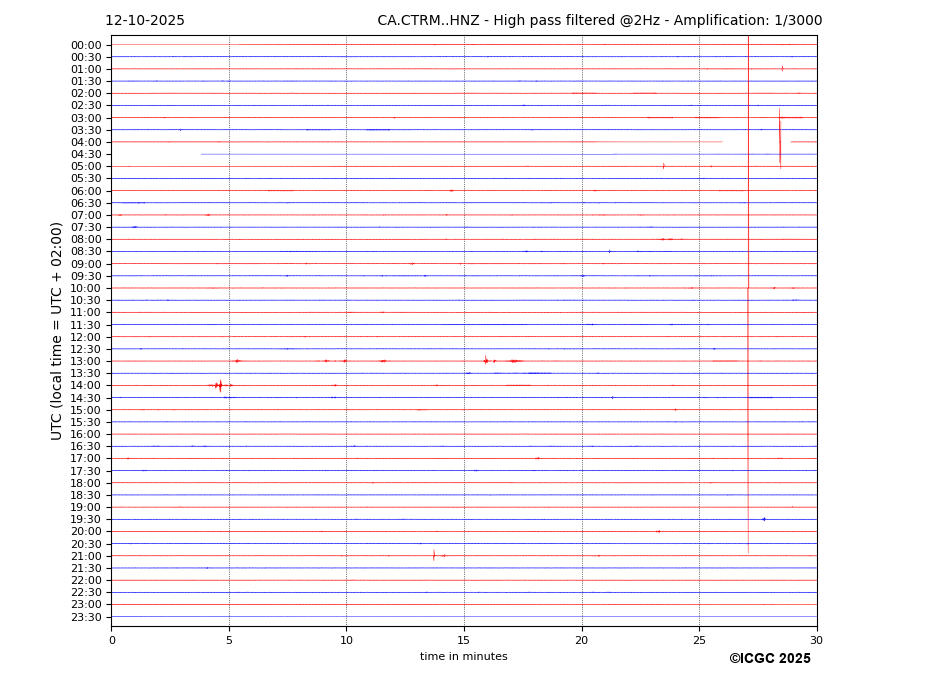Select the 23:30 trace row label
927x696 pixels.
point(86,617)
